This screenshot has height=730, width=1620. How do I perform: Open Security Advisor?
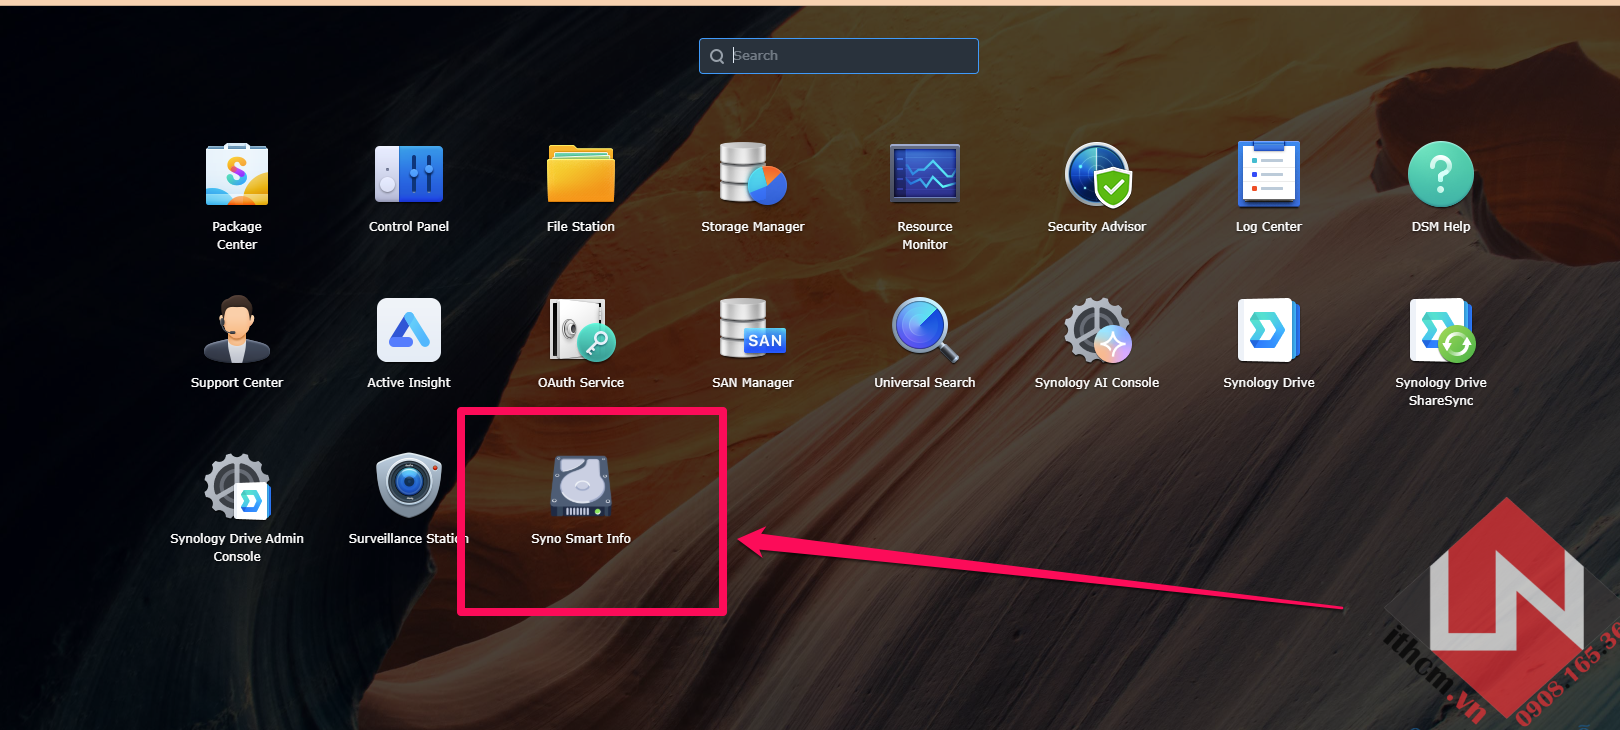click(1097, 174)
